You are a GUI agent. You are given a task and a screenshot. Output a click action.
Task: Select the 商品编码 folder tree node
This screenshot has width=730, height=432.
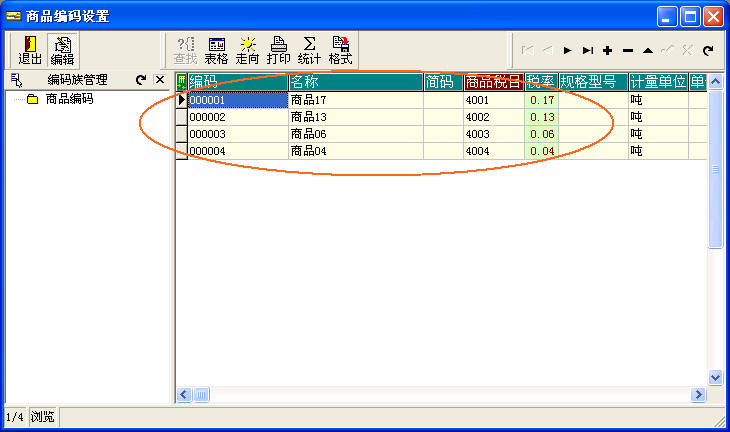tap(69, 99)
